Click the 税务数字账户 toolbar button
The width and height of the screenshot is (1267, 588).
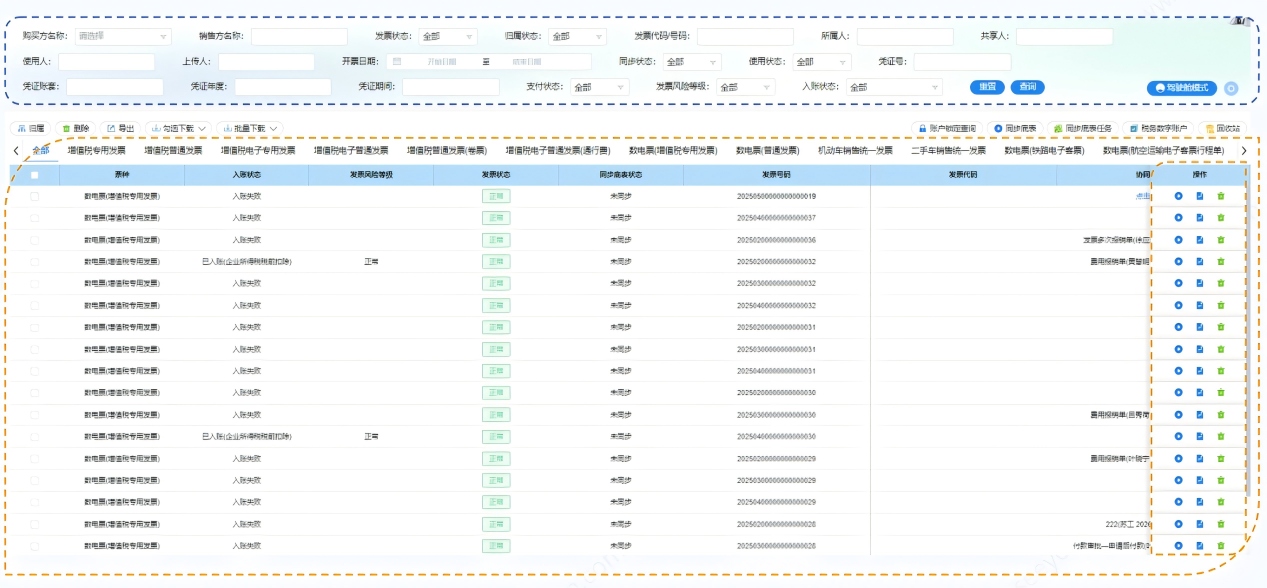[1158, 128]
